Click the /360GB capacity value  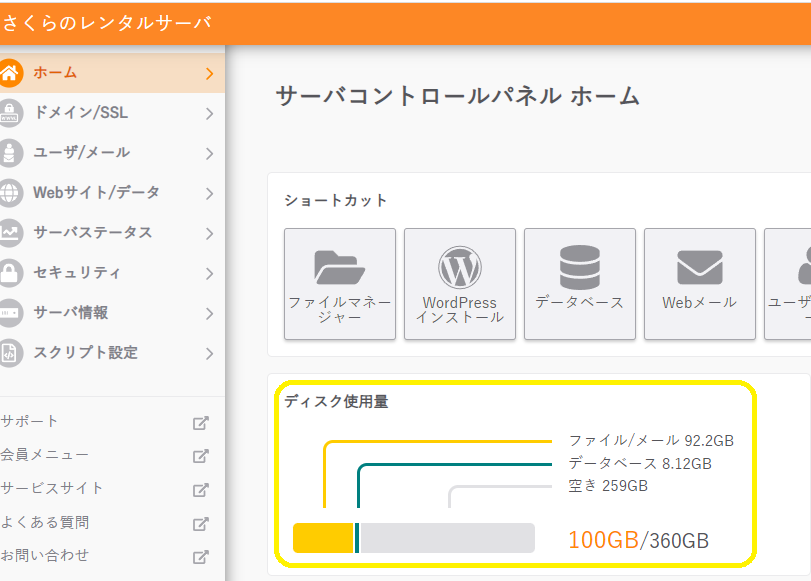pyautogui.click(x=674, y=541)
